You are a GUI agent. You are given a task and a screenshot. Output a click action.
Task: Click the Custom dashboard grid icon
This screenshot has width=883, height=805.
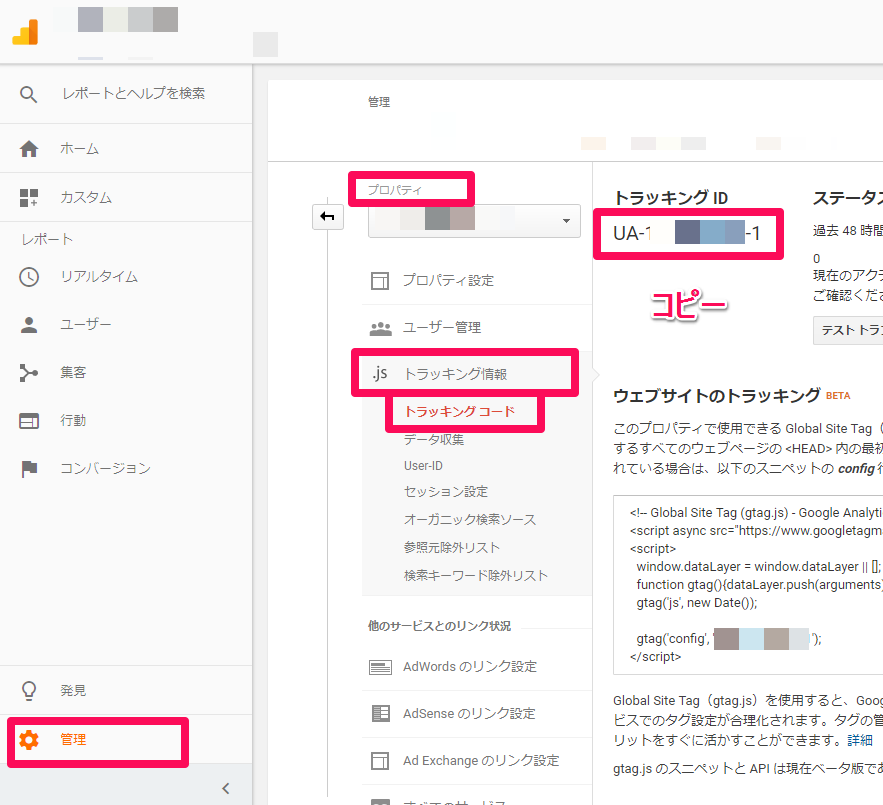29,198
